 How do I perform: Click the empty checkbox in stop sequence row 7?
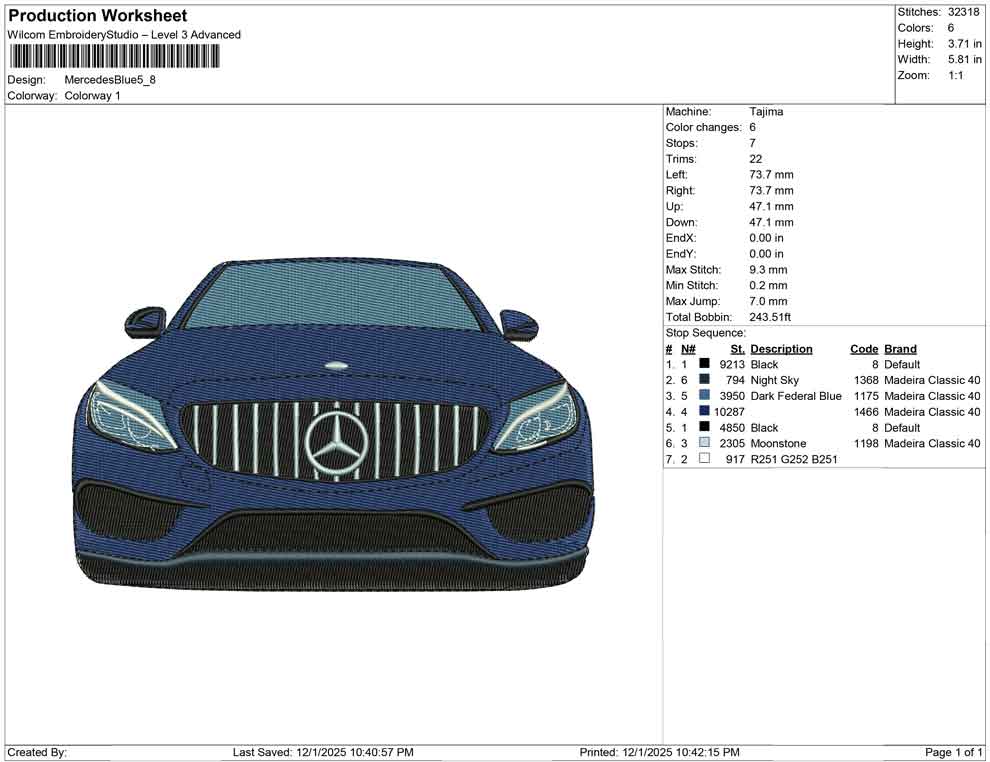point(705,459)
